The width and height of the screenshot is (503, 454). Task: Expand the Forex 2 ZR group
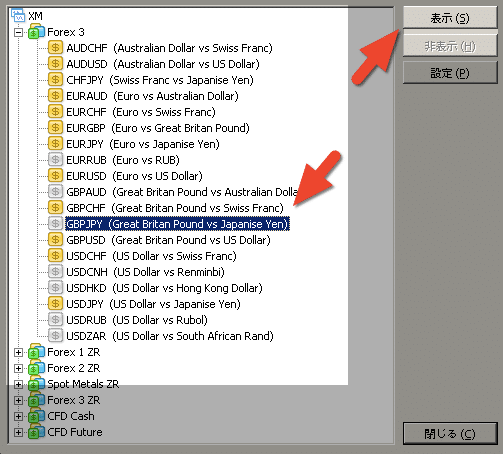(x=18, y=368)
